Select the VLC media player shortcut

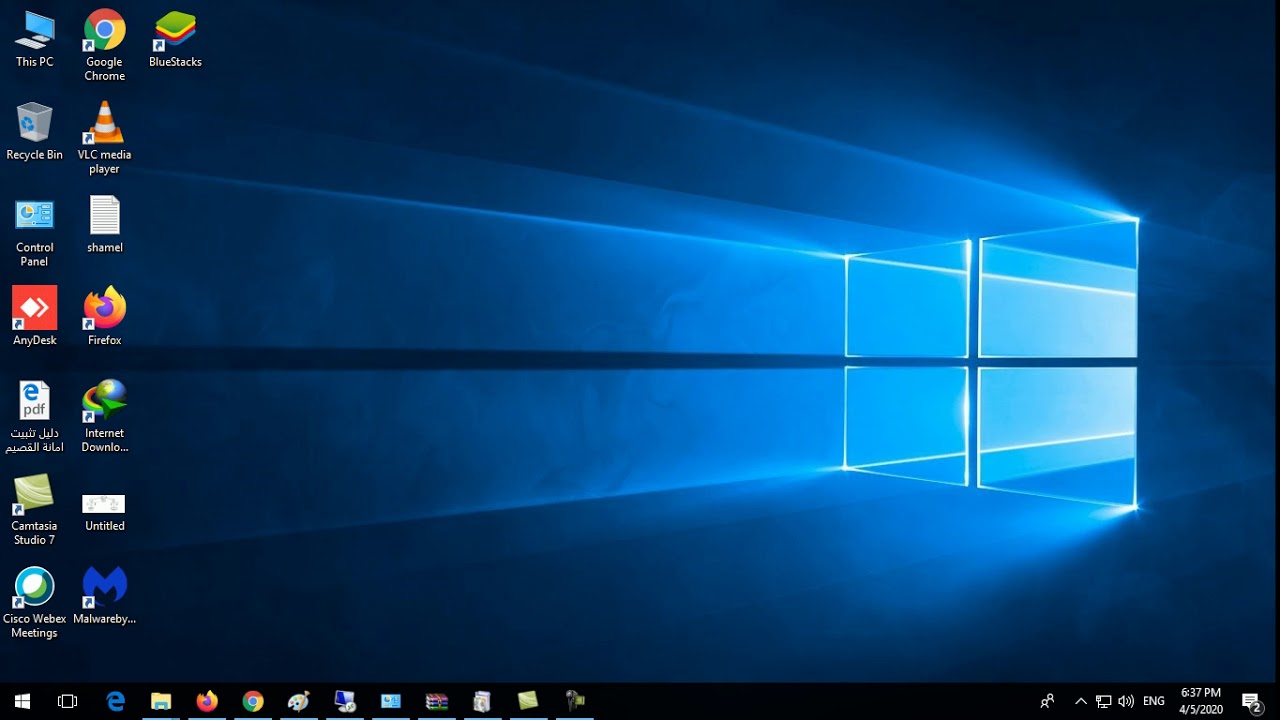tap(104, 138)
